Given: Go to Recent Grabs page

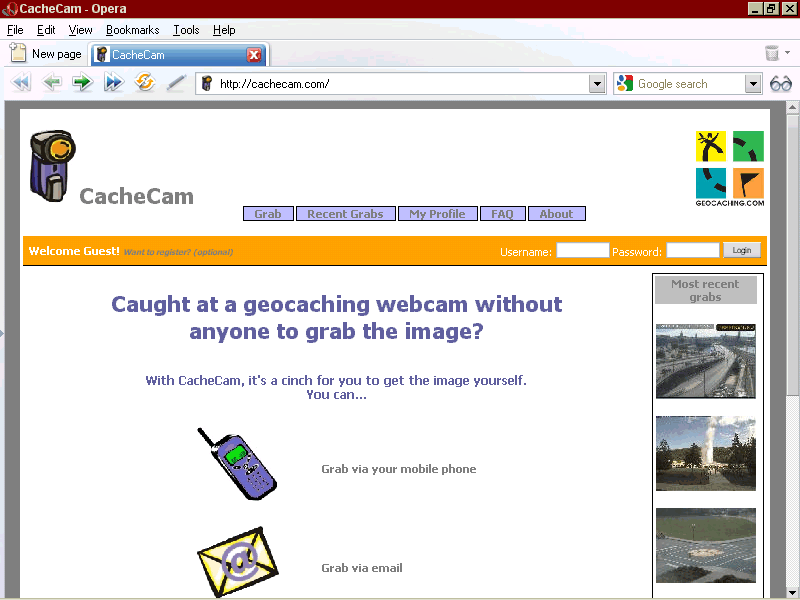Looking at the screenshot, I should pos(345,214).
